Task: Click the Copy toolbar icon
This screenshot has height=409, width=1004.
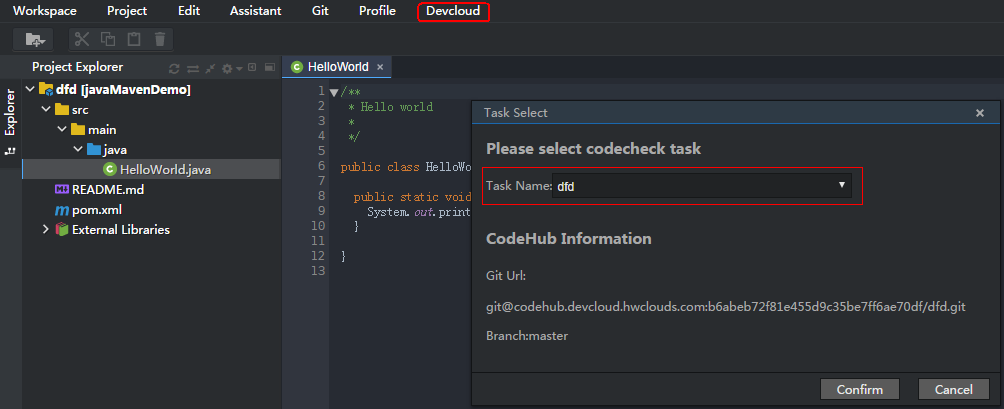Action: pos(108,39)
